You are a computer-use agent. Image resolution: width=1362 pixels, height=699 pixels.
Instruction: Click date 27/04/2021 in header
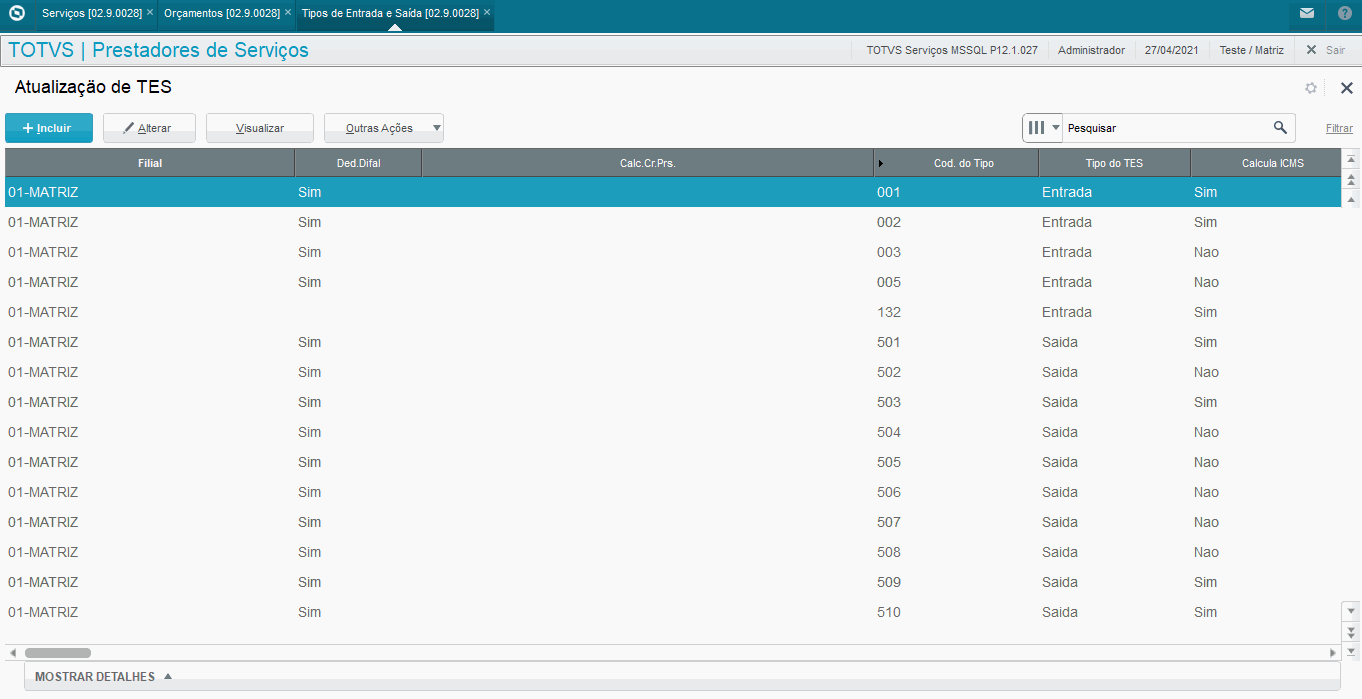point(1171,50)
